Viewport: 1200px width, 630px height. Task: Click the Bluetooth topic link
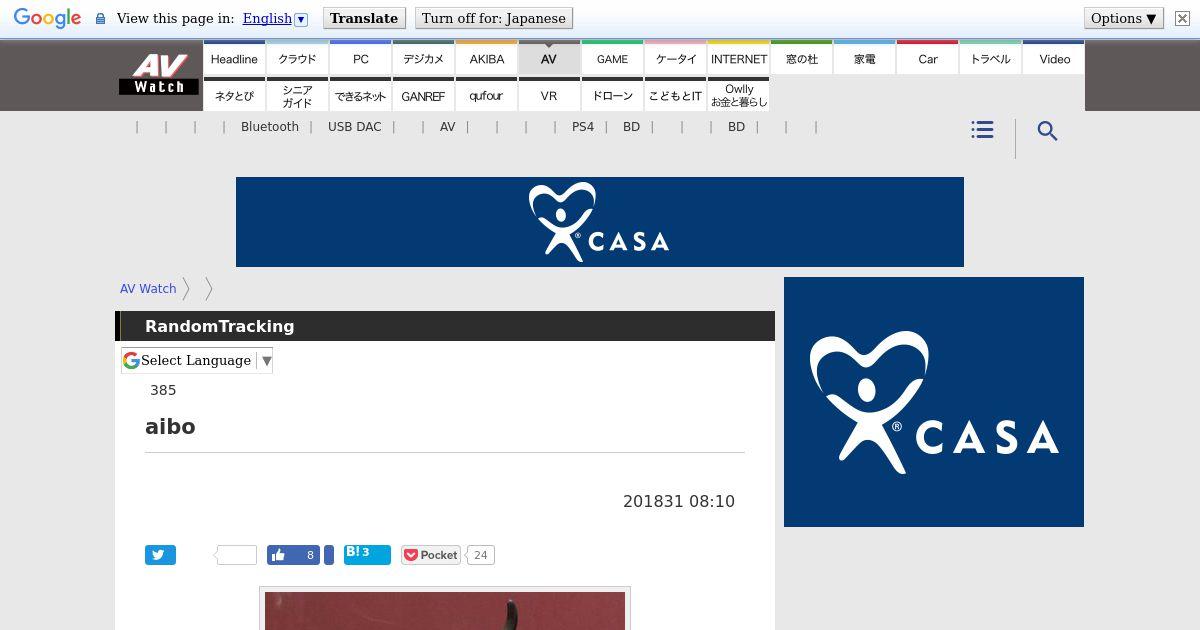point(270,127)
